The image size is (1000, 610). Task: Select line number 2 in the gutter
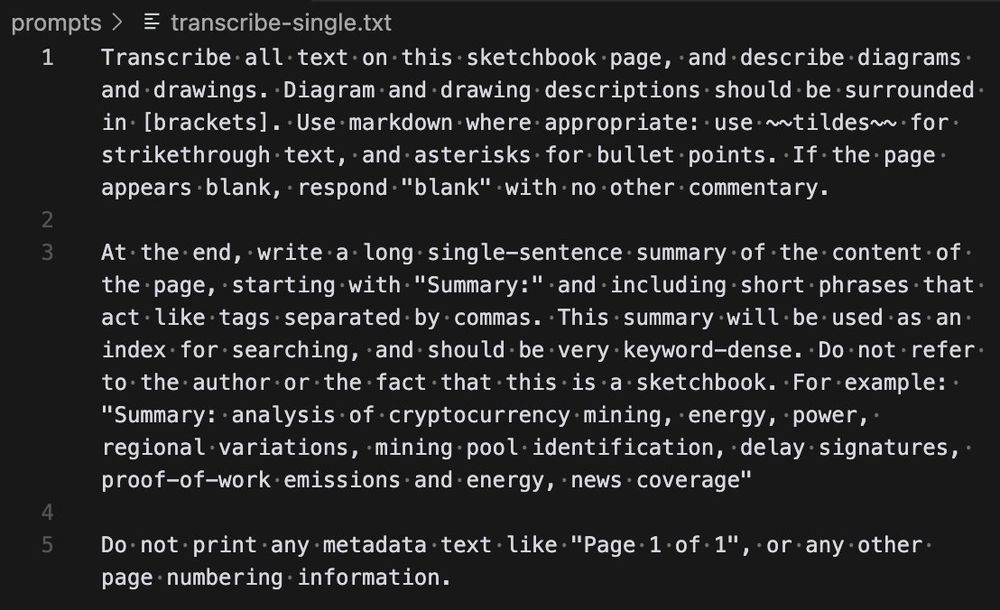(x=48, y=220)
